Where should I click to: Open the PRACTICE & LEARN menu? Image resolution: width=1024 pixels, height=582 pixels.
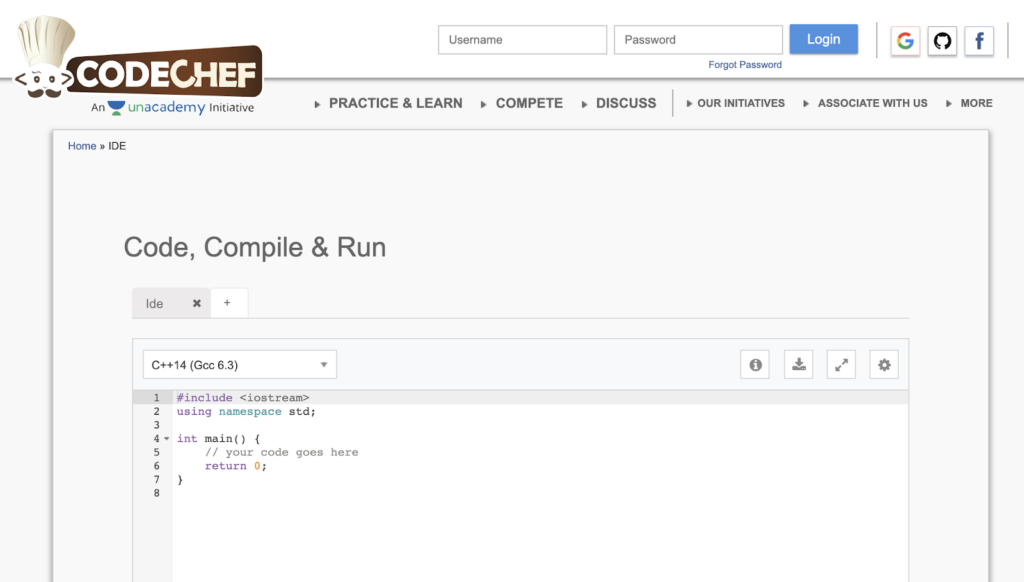tap(395, 103)
